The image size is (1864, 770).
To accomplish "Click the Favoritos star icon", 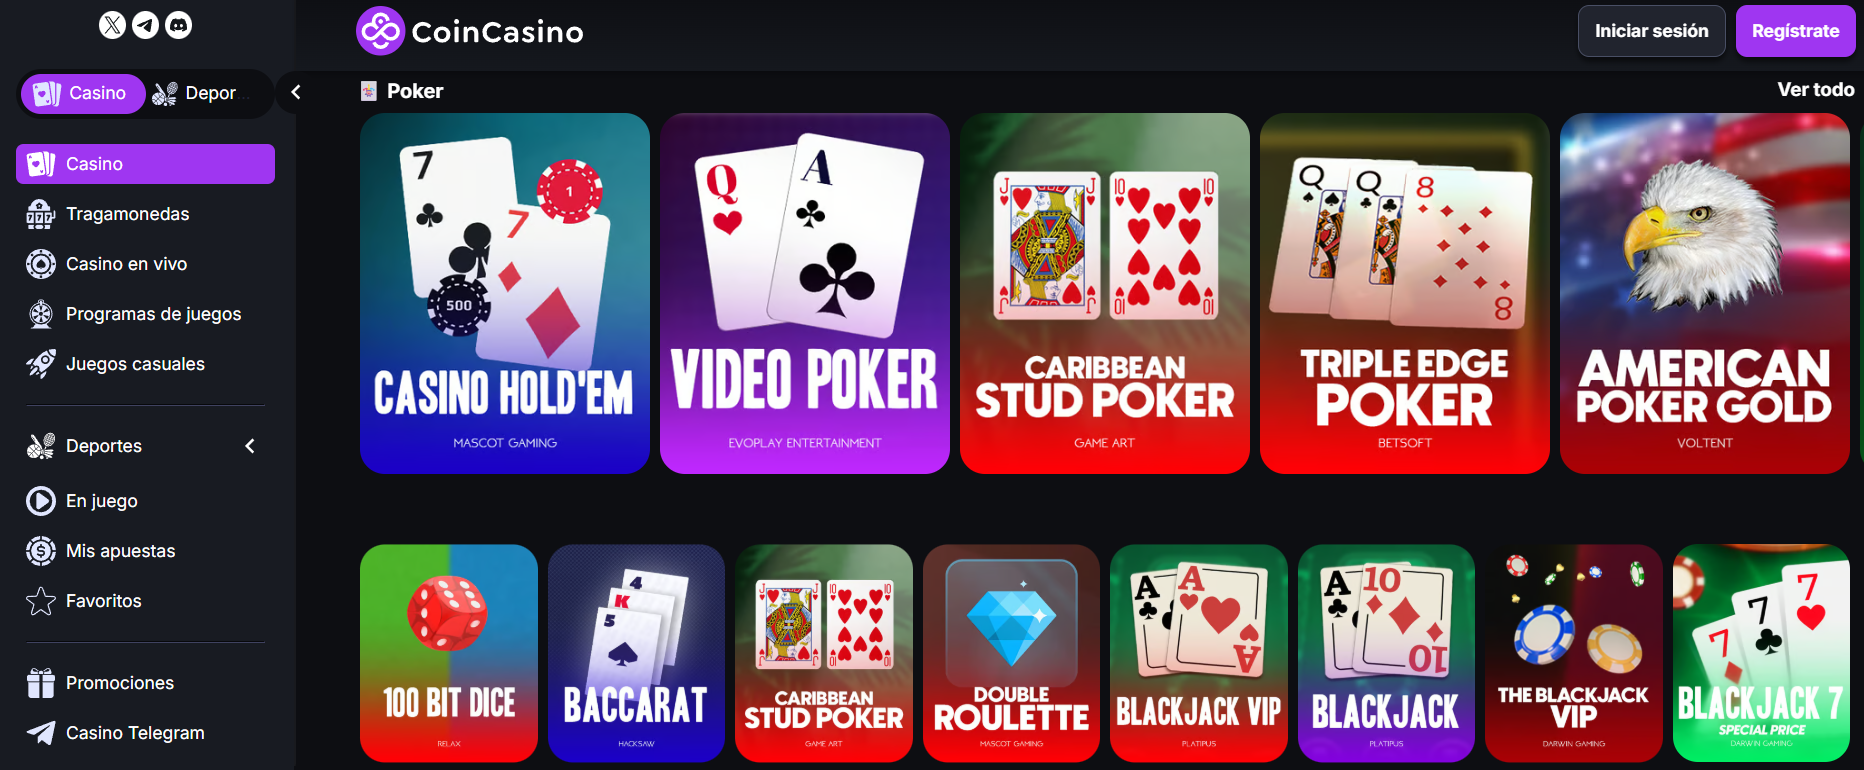I will point(41,601).
